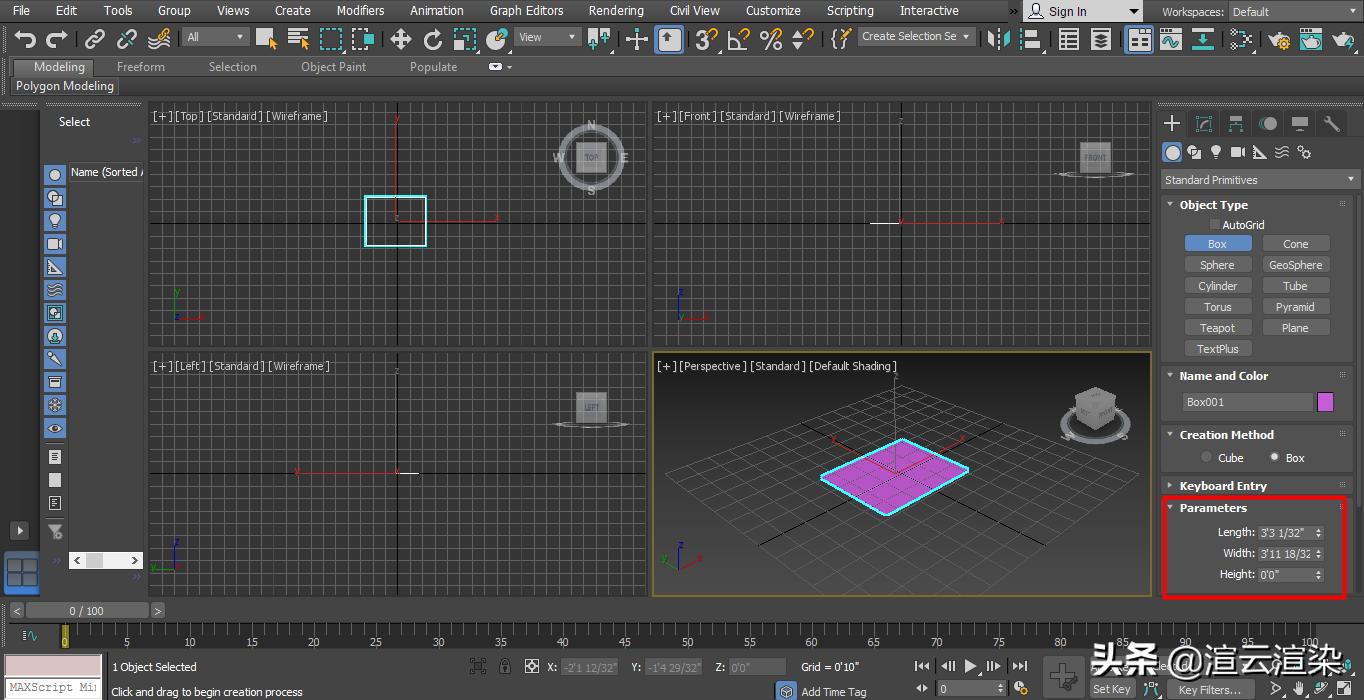Image resolution: width=1364 pixels, height=700 pixels.
Task: Switch to the Freeform ribbon tab
Action: [x=139, y=66]
